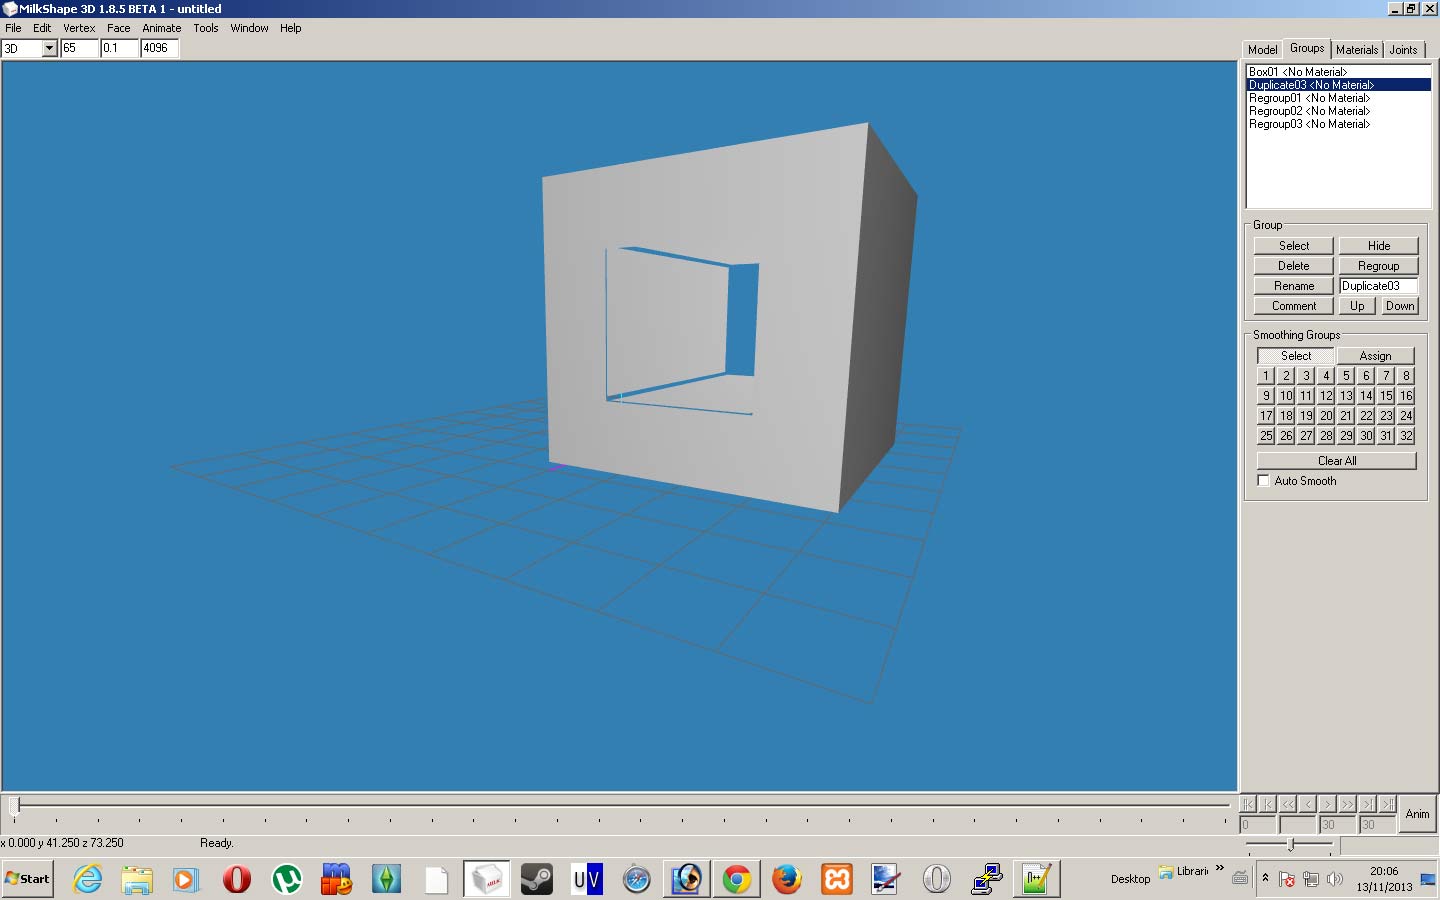Viewport: 1440px width, 900px height.
Task: Click the Regroup button
Action: point(1378,266)
